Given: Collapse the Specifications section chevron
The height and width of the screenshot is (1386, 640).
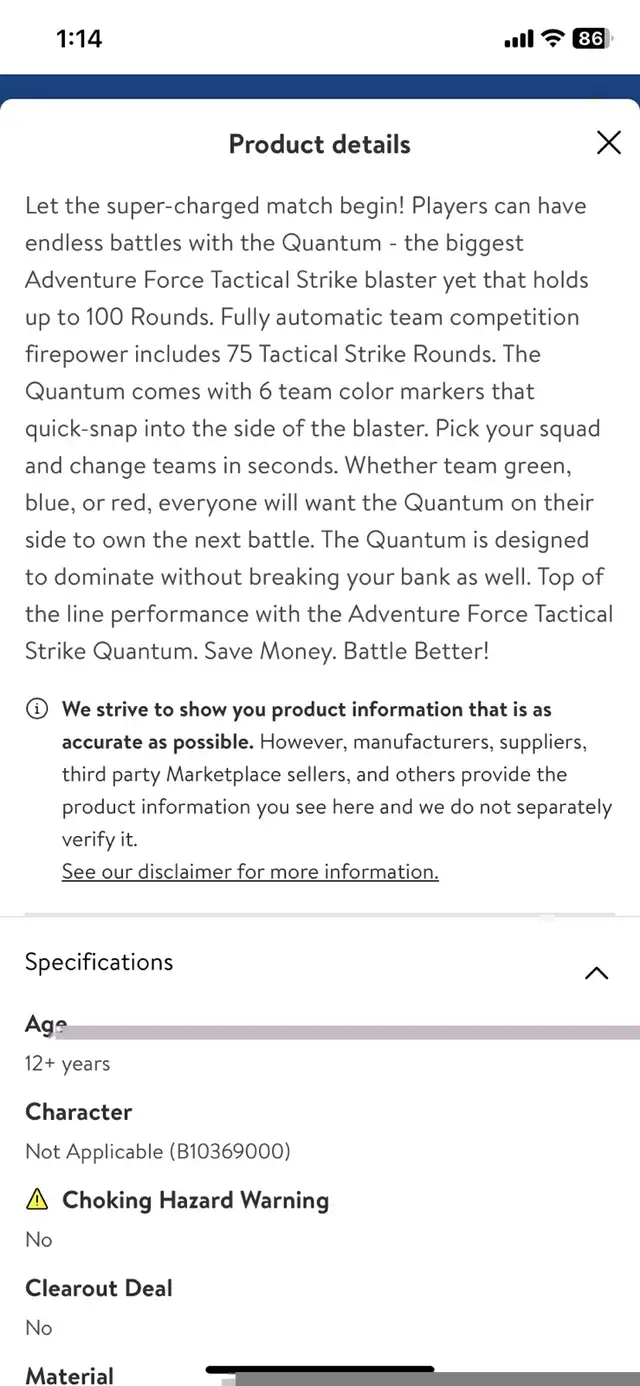Looking at the screenshot, I should tap(596, 972).
